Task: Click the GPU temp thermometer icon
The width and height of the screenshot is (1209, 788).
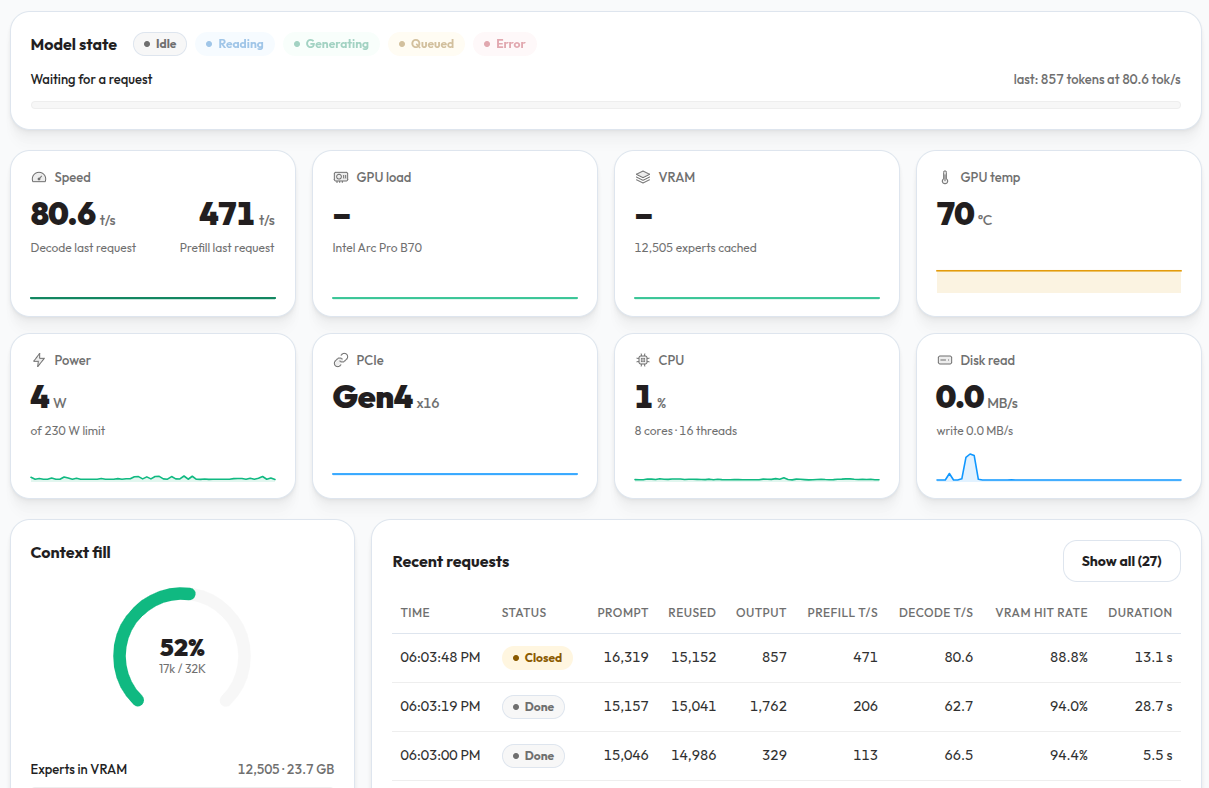Action: pyautogui.click(x=944, y=177)
